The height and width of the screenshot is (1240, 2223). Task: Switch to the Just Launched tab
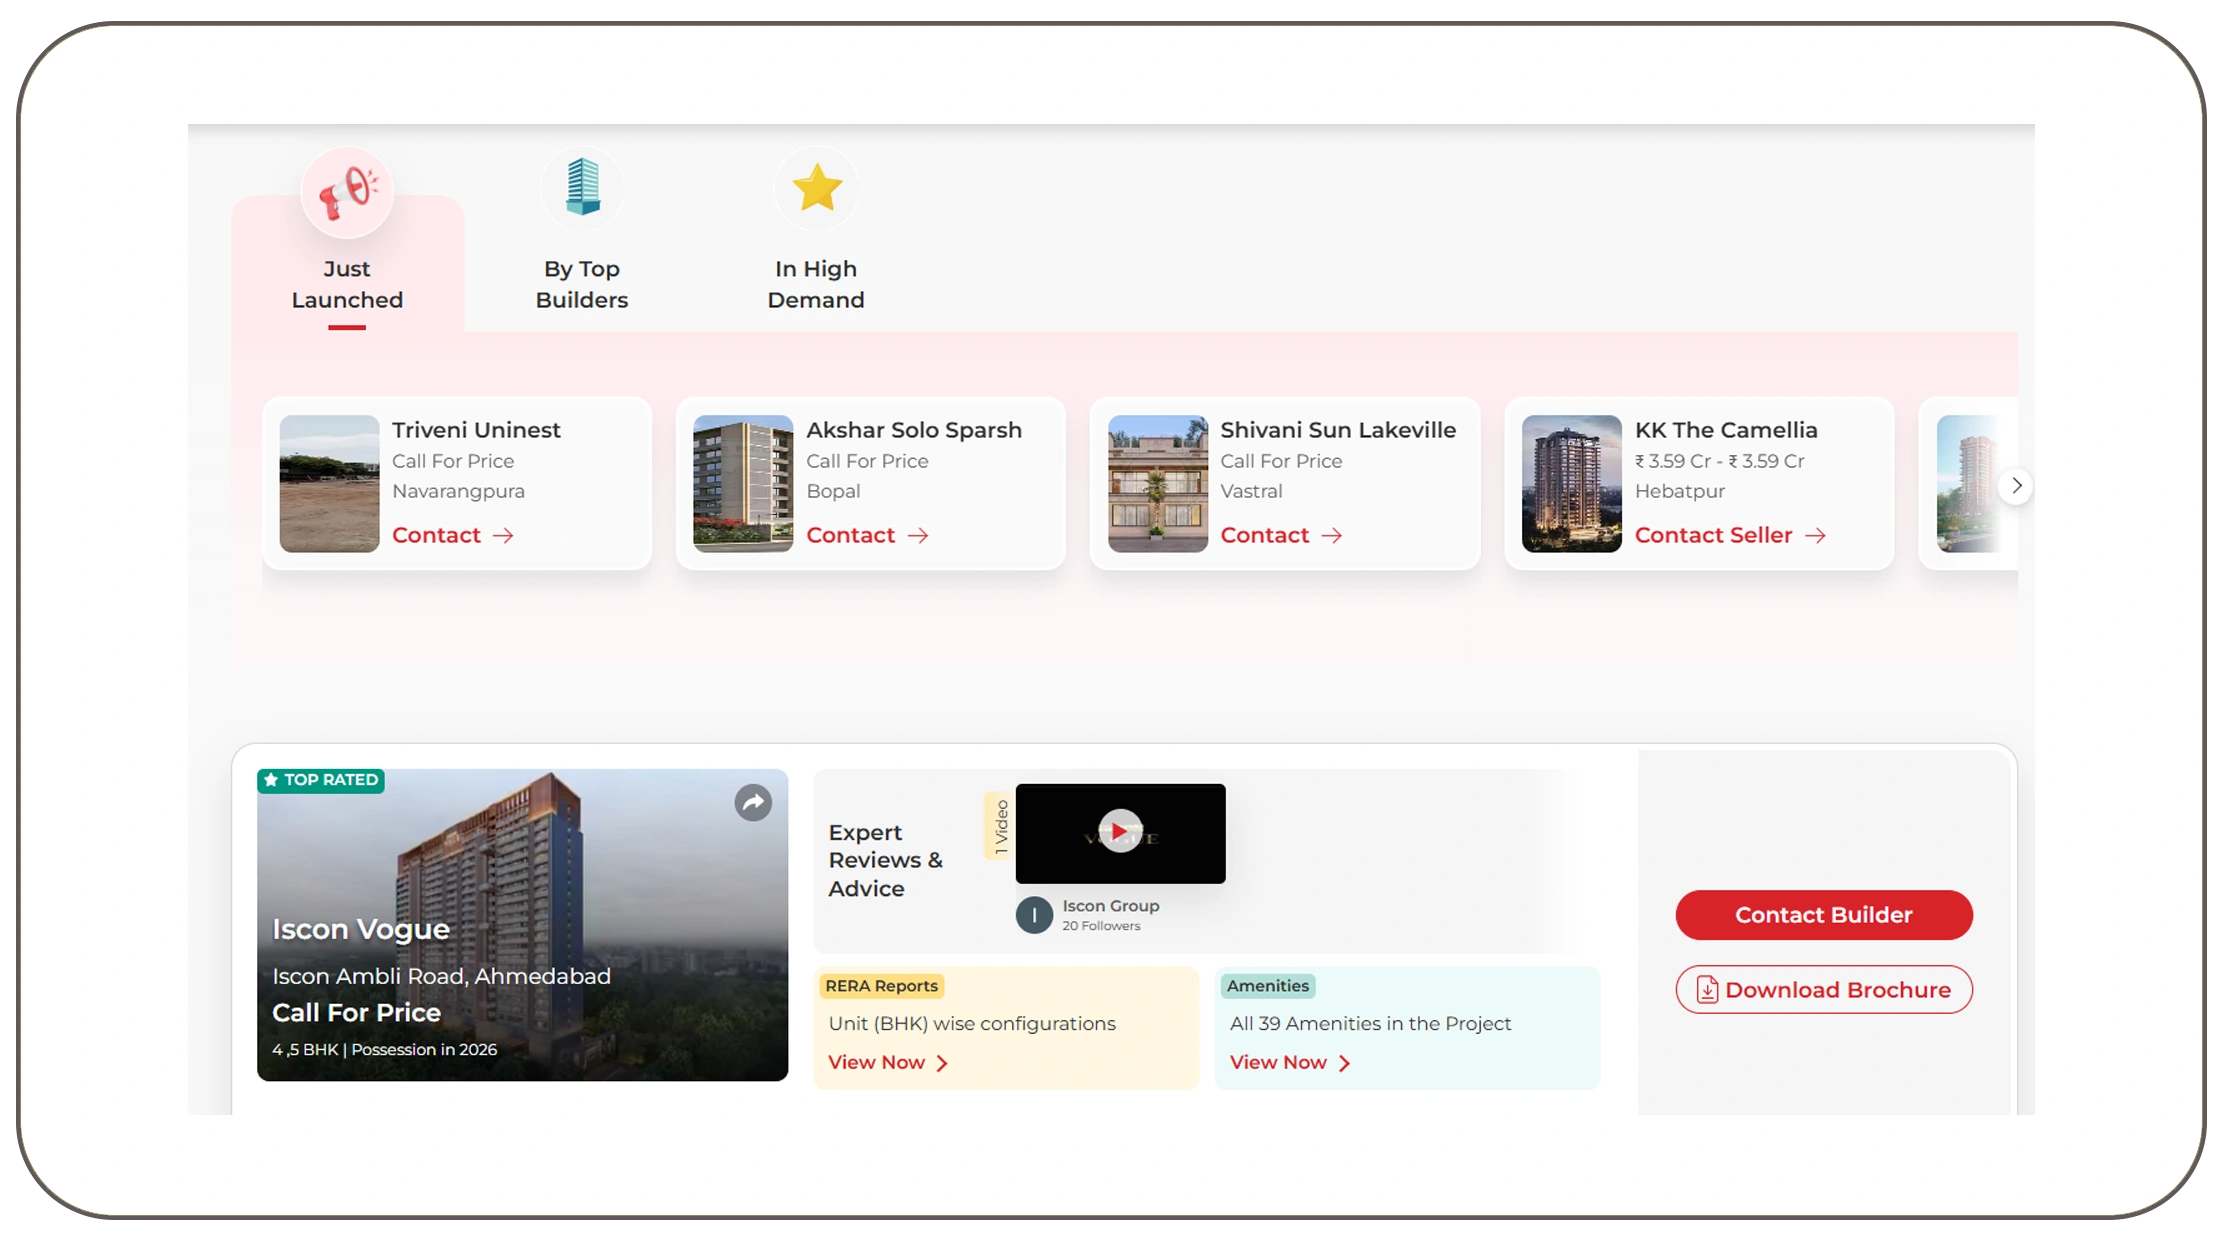347,262
